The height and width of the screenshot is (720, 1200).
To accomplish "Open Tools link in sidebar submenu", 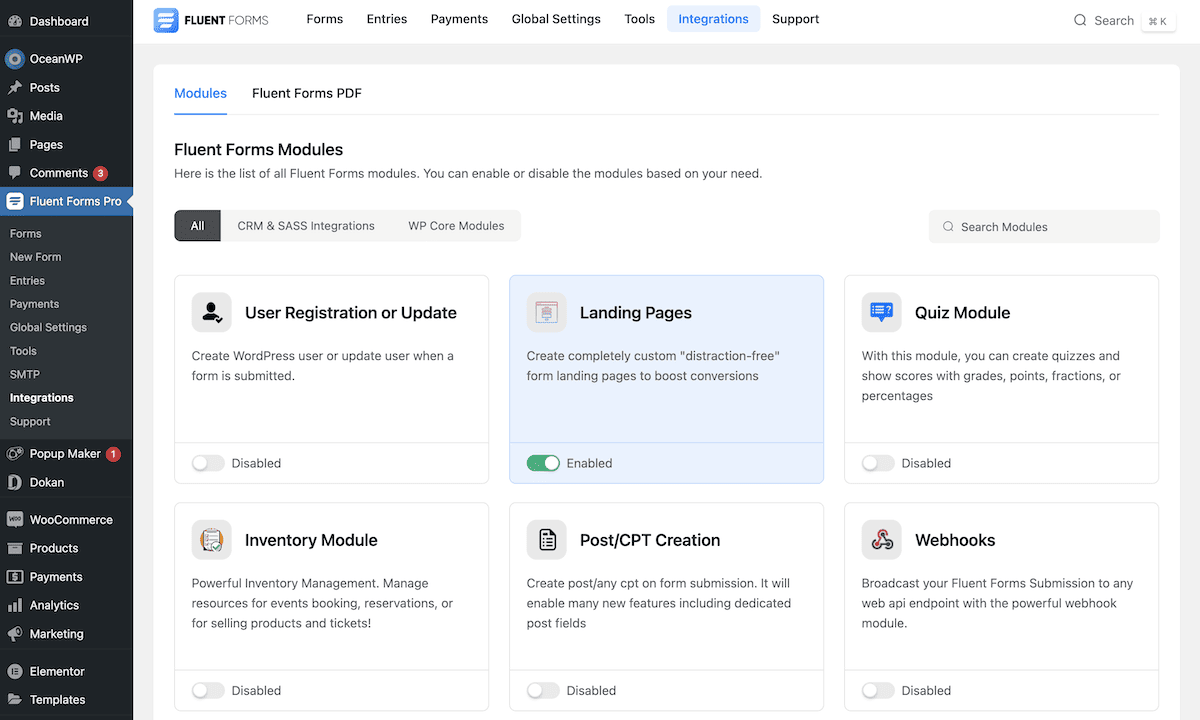I will coord(23,351).
